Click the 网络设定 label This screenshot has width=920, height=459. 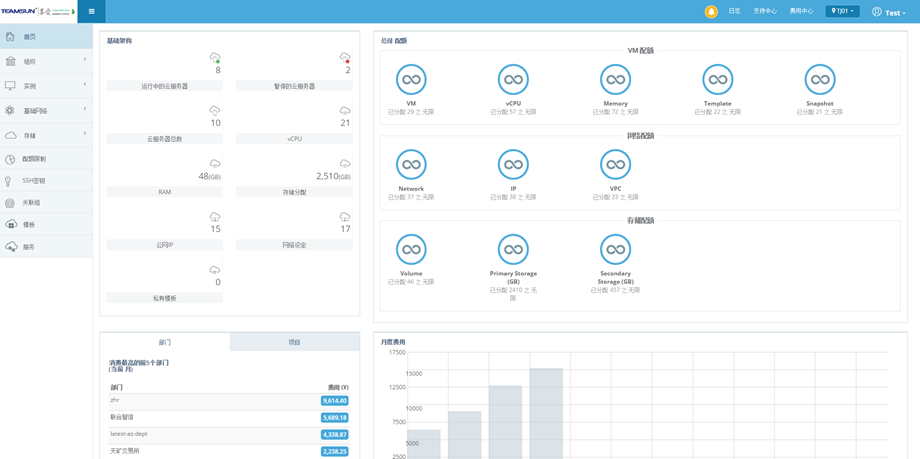[295, 245]
